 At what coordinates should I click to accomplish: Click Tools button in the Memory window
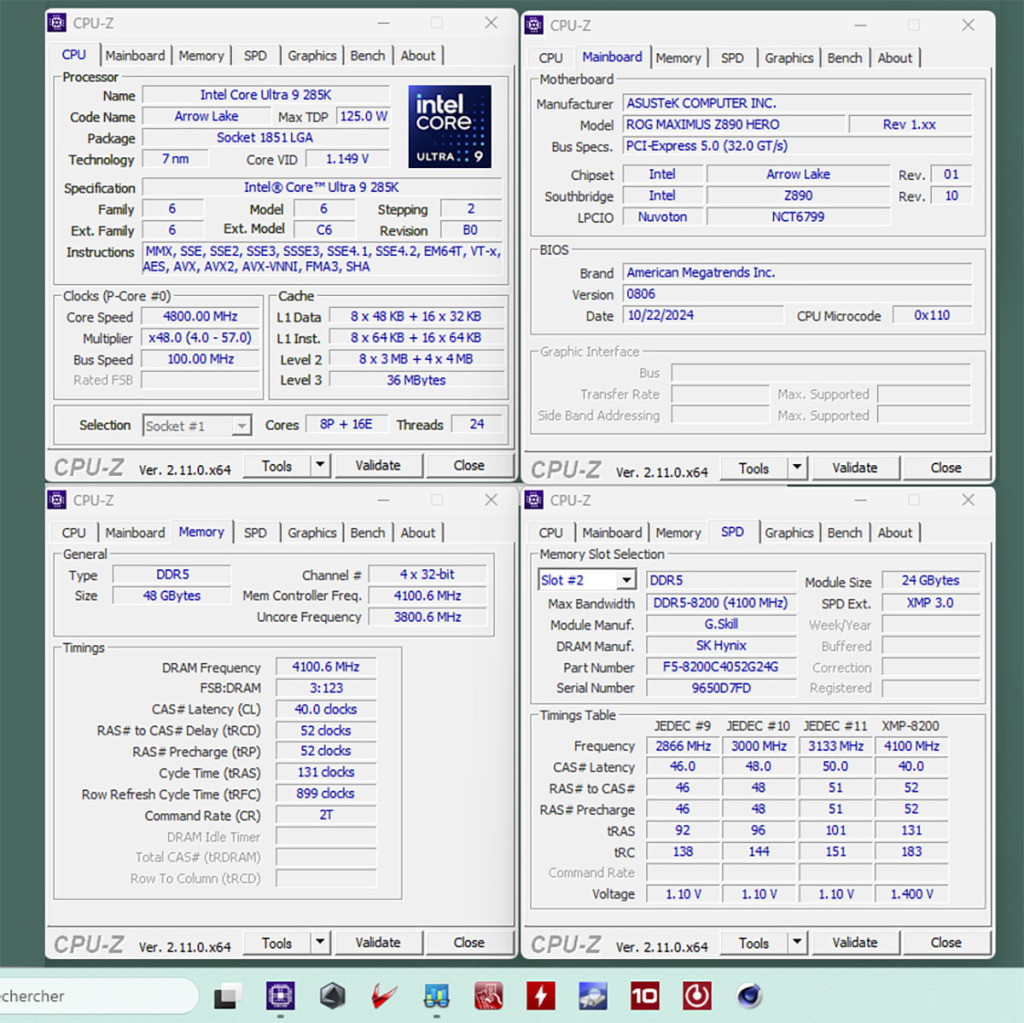(x=277, y=942)
